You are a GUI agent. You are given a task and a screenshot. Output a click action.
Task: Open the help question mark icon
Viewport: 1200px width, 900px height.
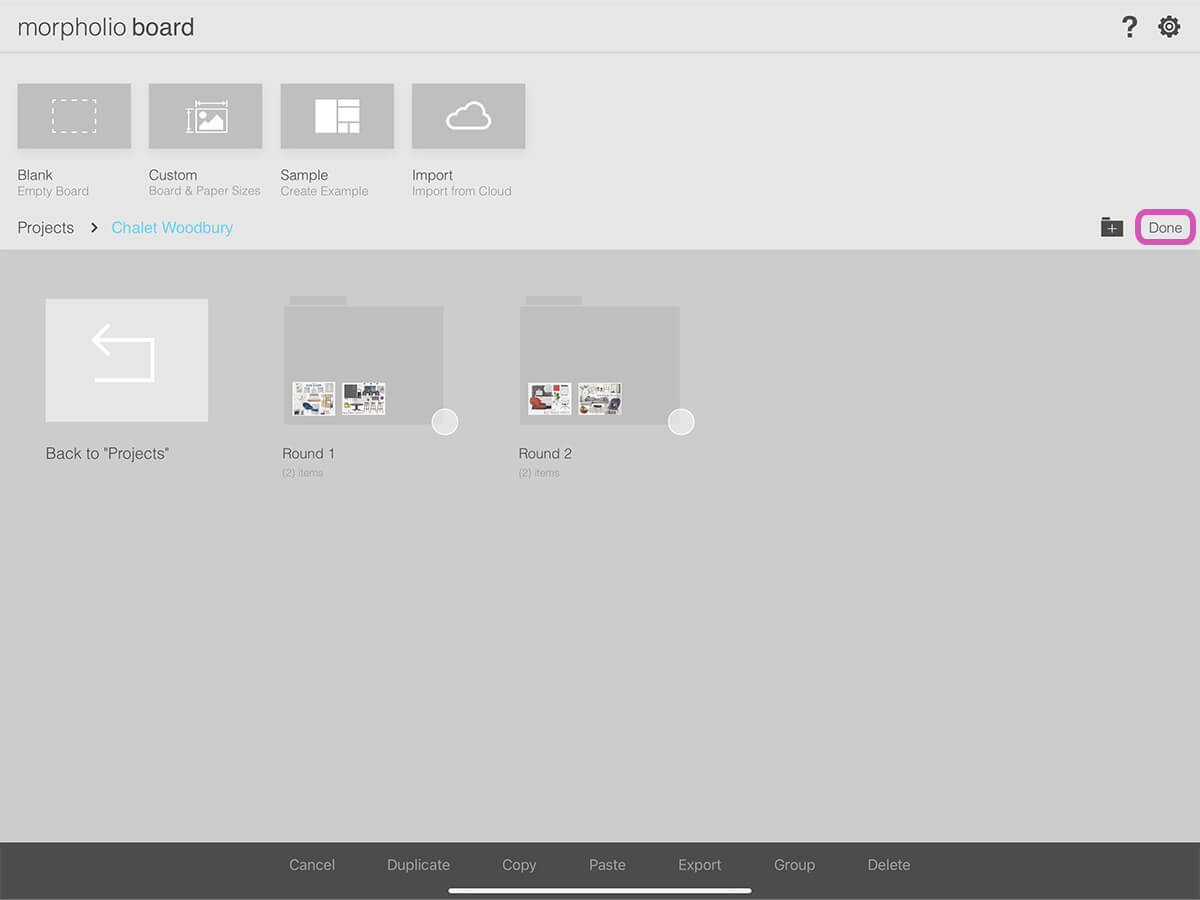click(x=1129, y=27)
